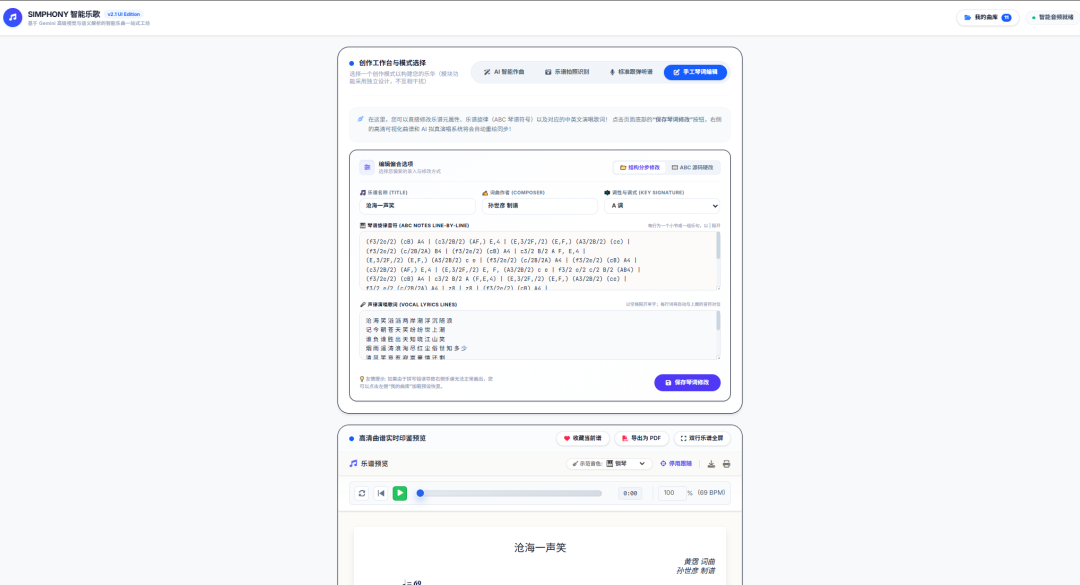Click the TITLE input field
Screen dimensions: 1080x585
pyautogui.click(x=417, y=205)
